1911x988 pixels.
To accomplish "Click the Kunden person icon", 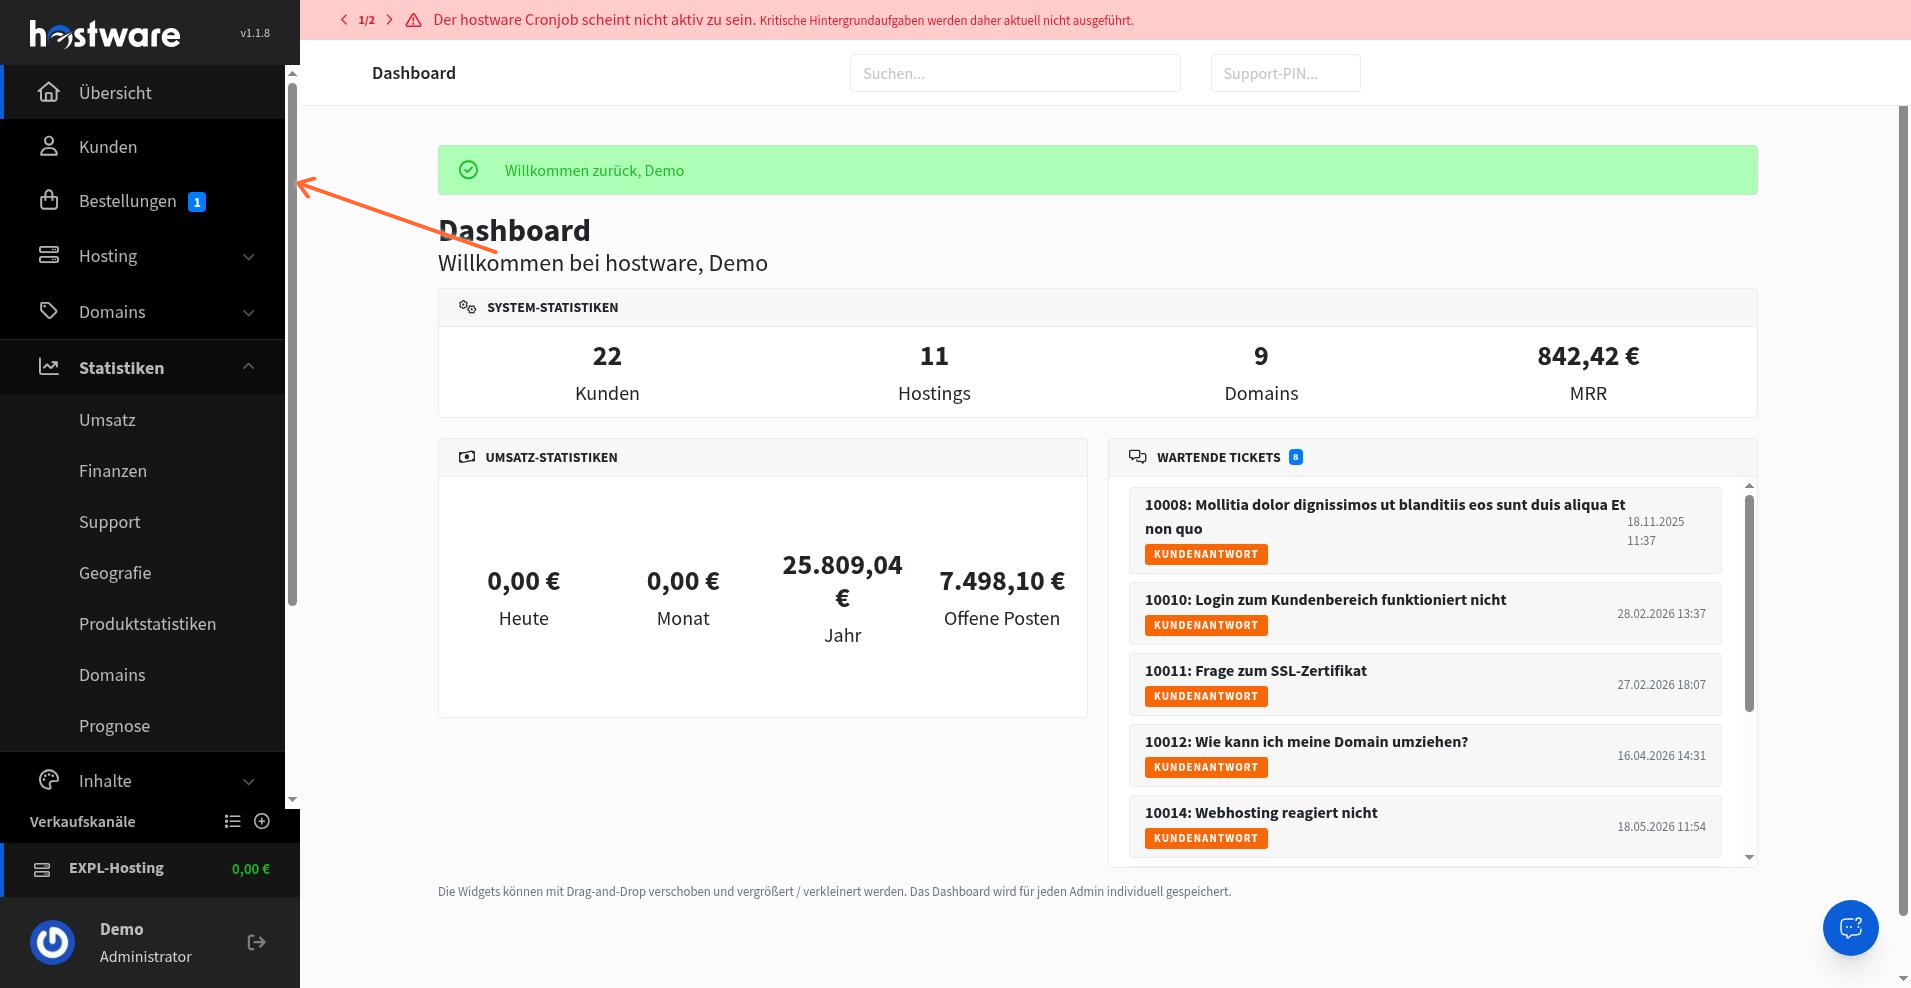I will [49, 146].
